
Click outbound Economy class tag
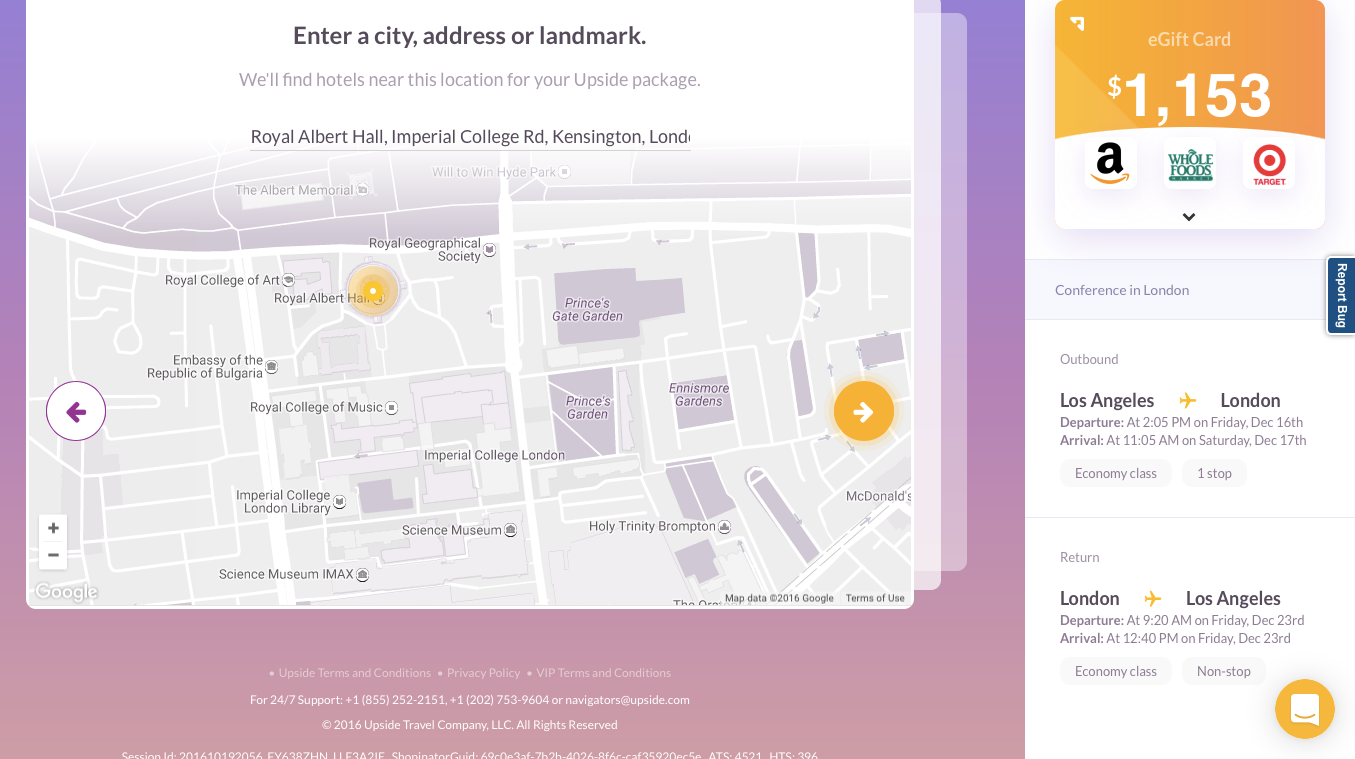1116,474
